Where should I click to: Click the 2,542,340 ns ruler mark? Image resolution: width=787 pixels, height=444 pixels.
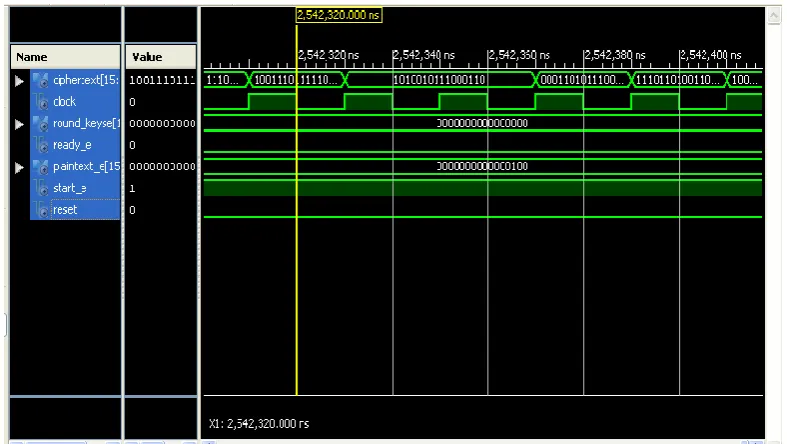point(424,55)
